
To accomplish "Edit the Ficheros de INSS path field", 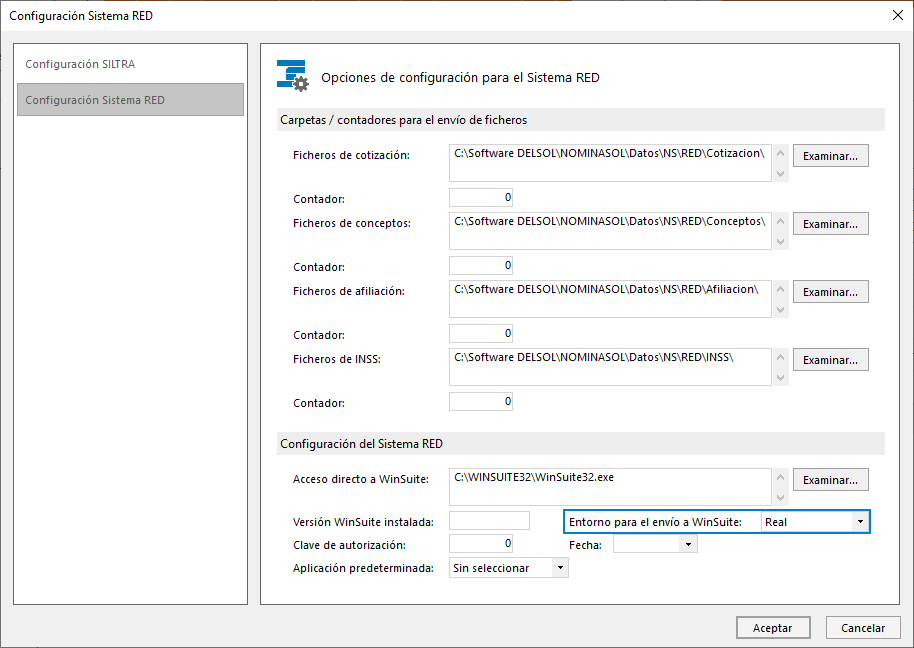I will pyautogui.click(x=610, y=367).
